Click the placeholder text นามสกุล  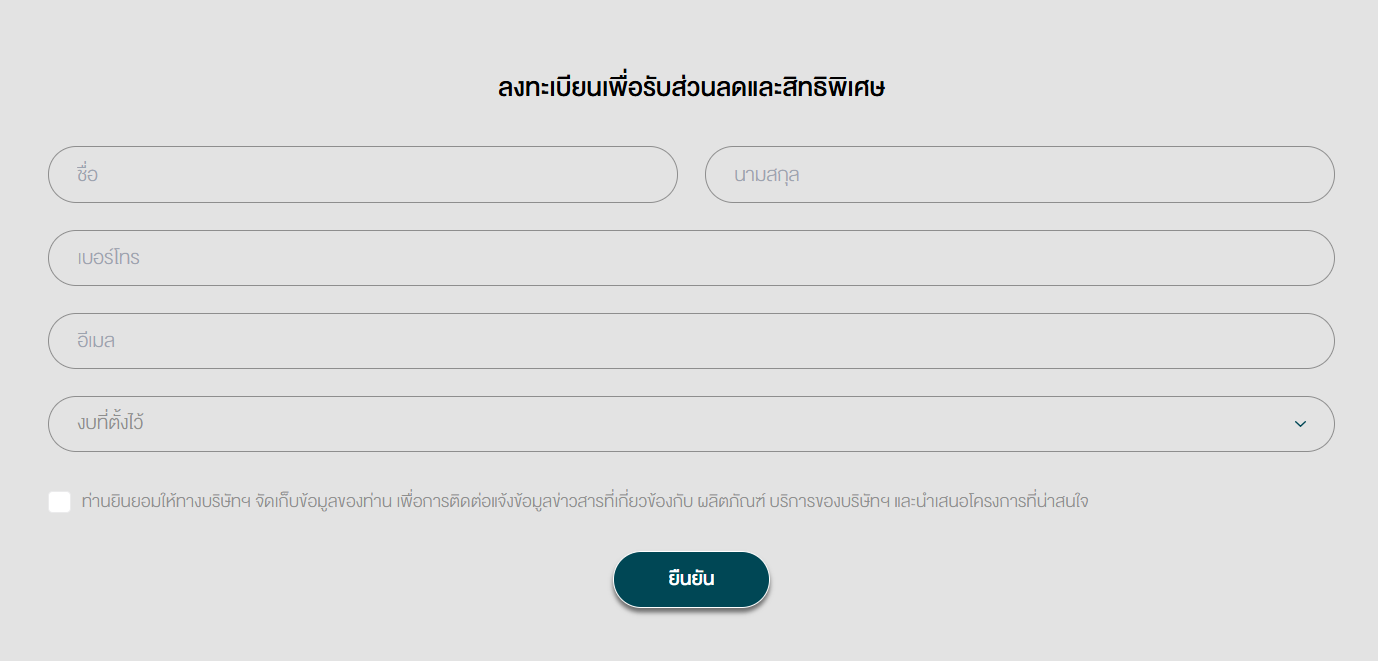766,175
